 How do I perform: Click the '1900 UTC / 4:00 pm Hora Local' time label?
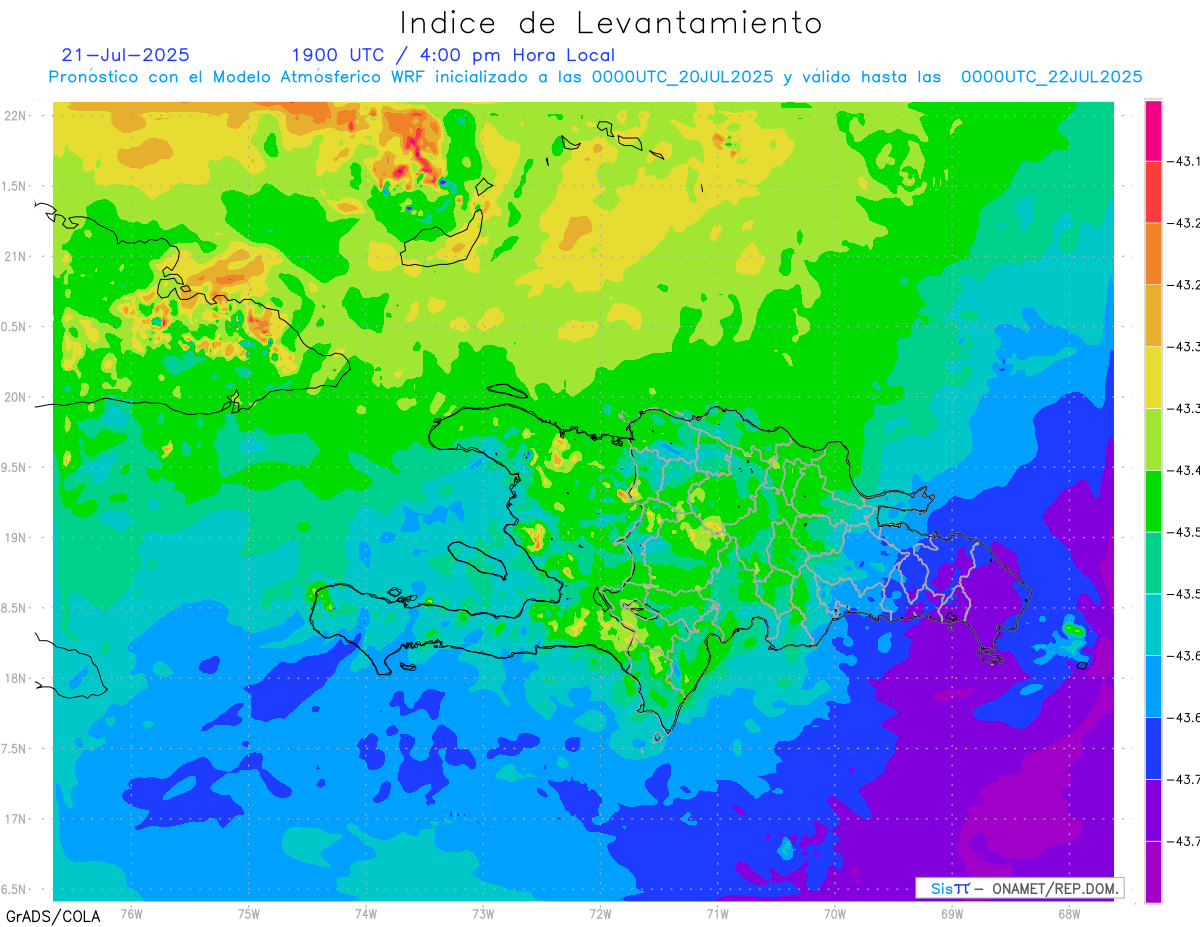453,55
